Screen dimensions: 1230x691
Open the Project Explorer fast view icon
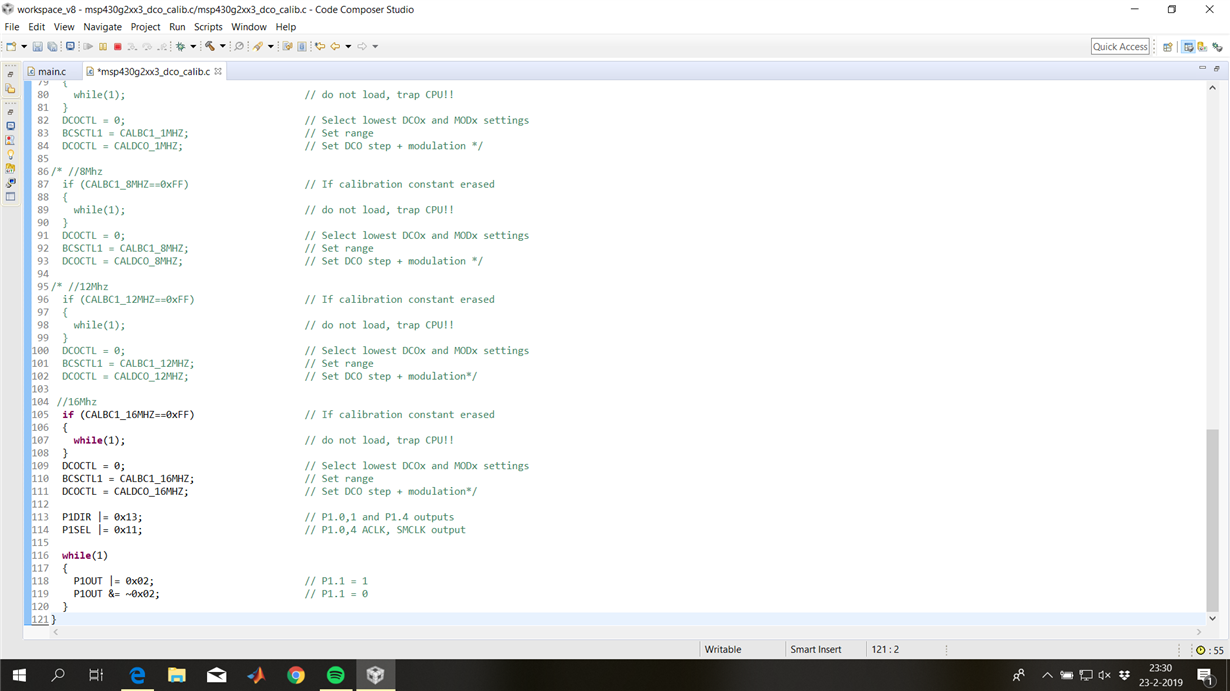coord(10,89)
